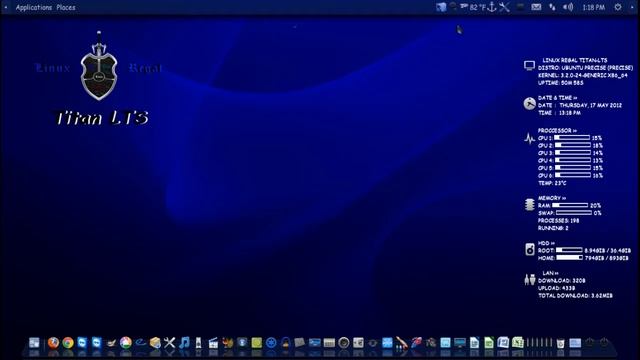Click the 1:18 PM clock

(593, 7)
